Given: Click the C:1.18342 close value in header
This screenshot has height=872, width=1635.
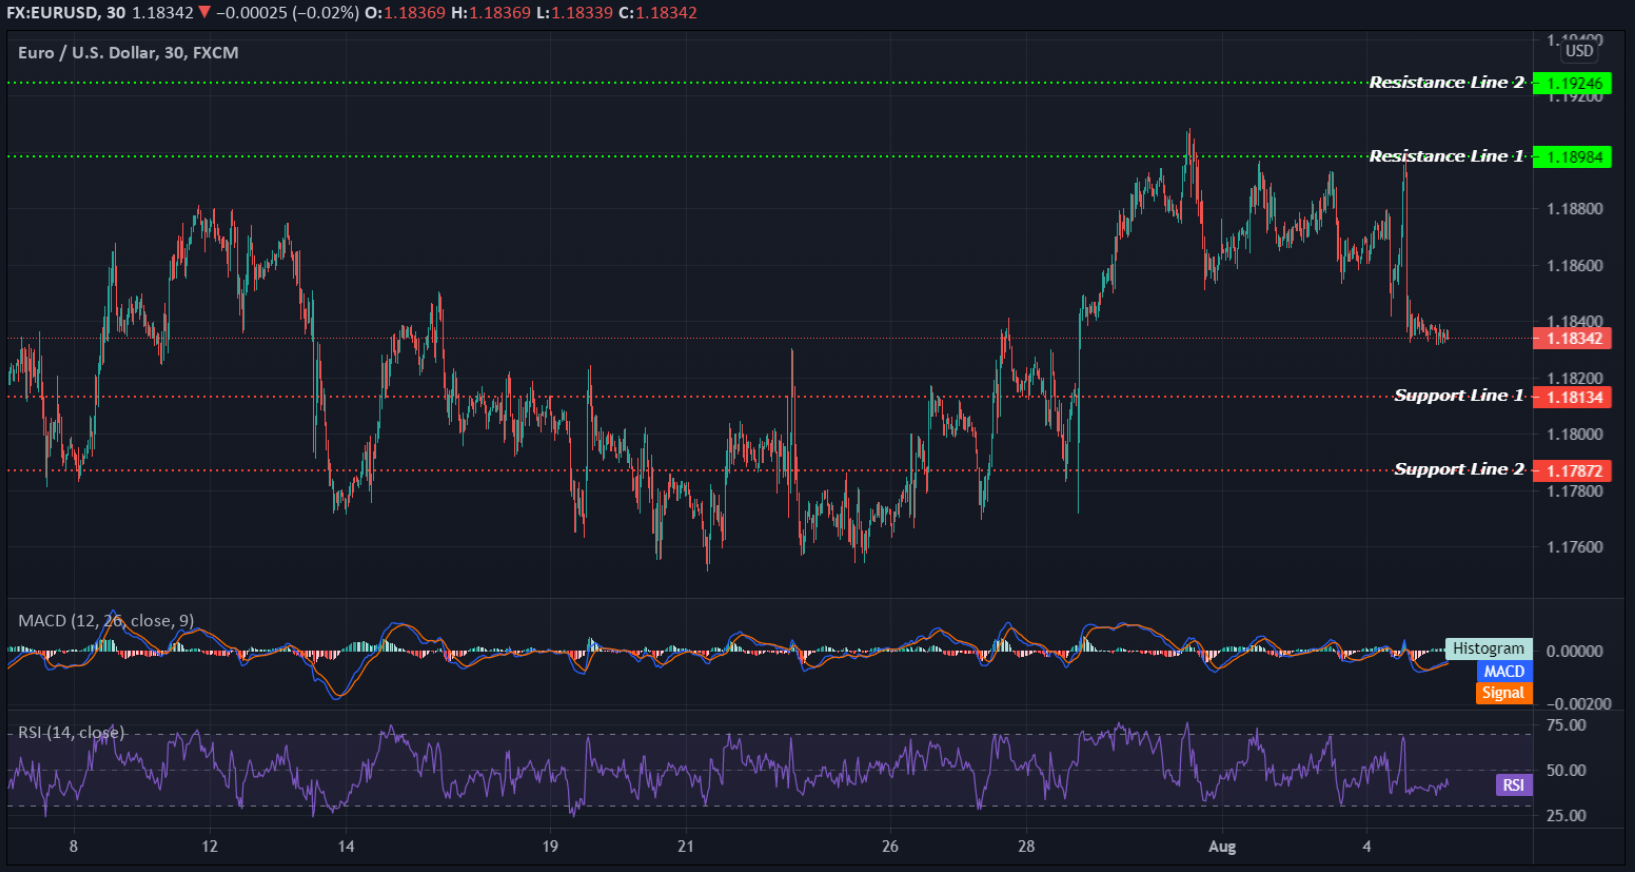Looking at the screenshot, I should [657, 13].
